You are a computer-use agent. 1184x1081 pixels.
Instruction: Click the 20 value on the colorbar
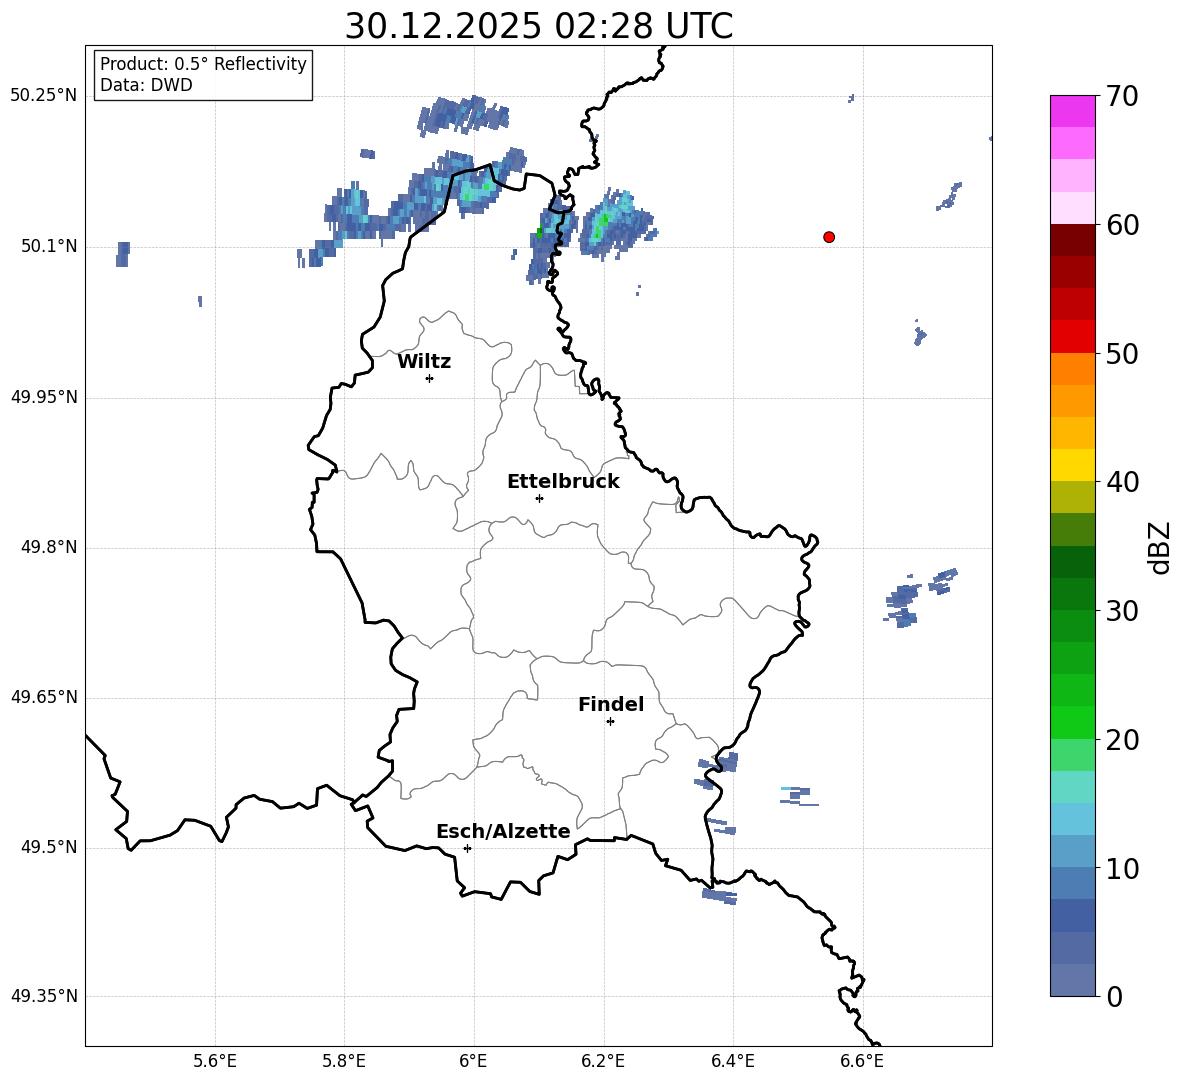point(1122,740)
